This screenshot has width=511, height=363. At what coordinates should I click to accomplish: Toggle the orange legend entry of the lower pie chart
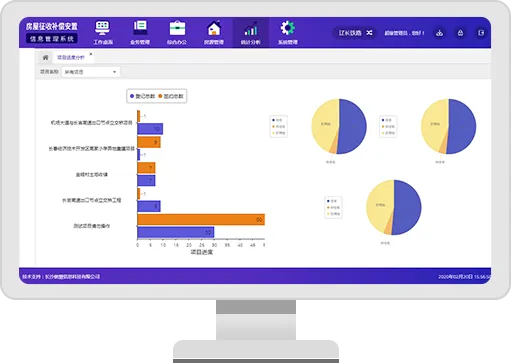(334, 207)
